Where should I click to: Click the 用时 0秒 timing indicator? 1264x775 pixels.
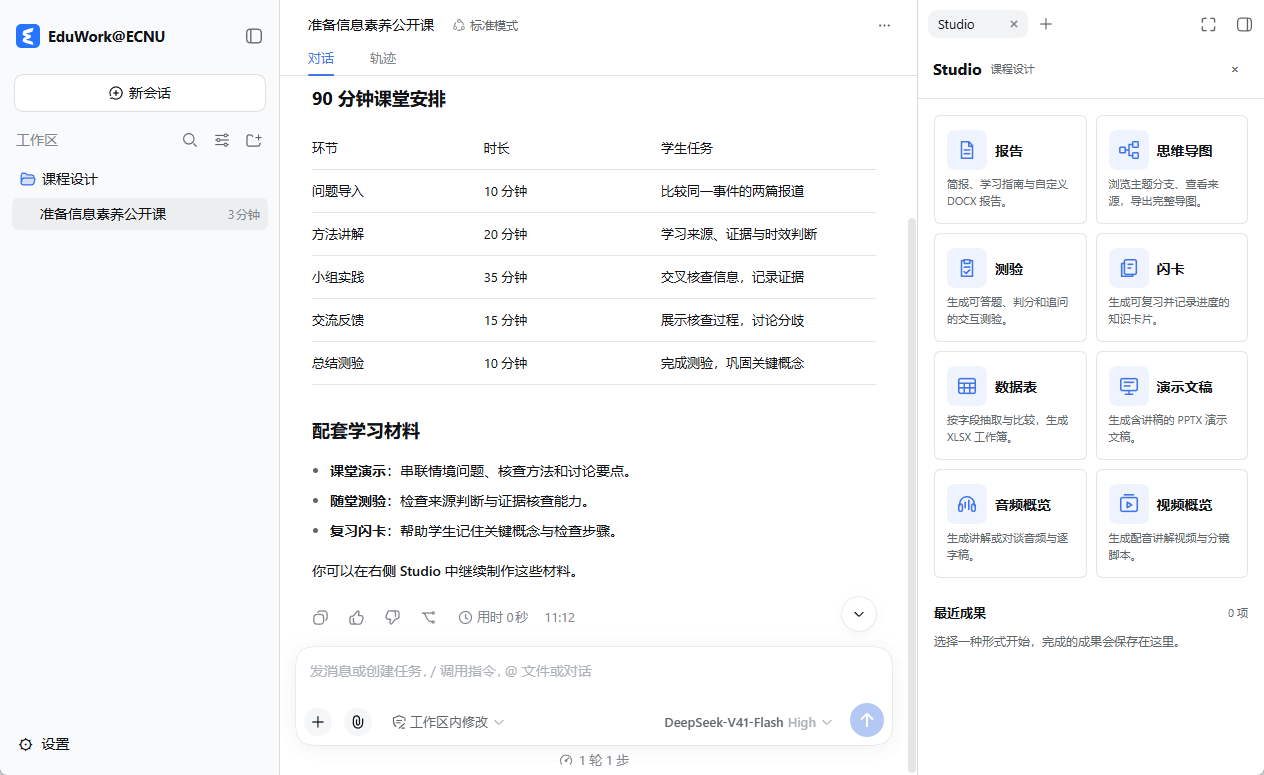(493, 617)
